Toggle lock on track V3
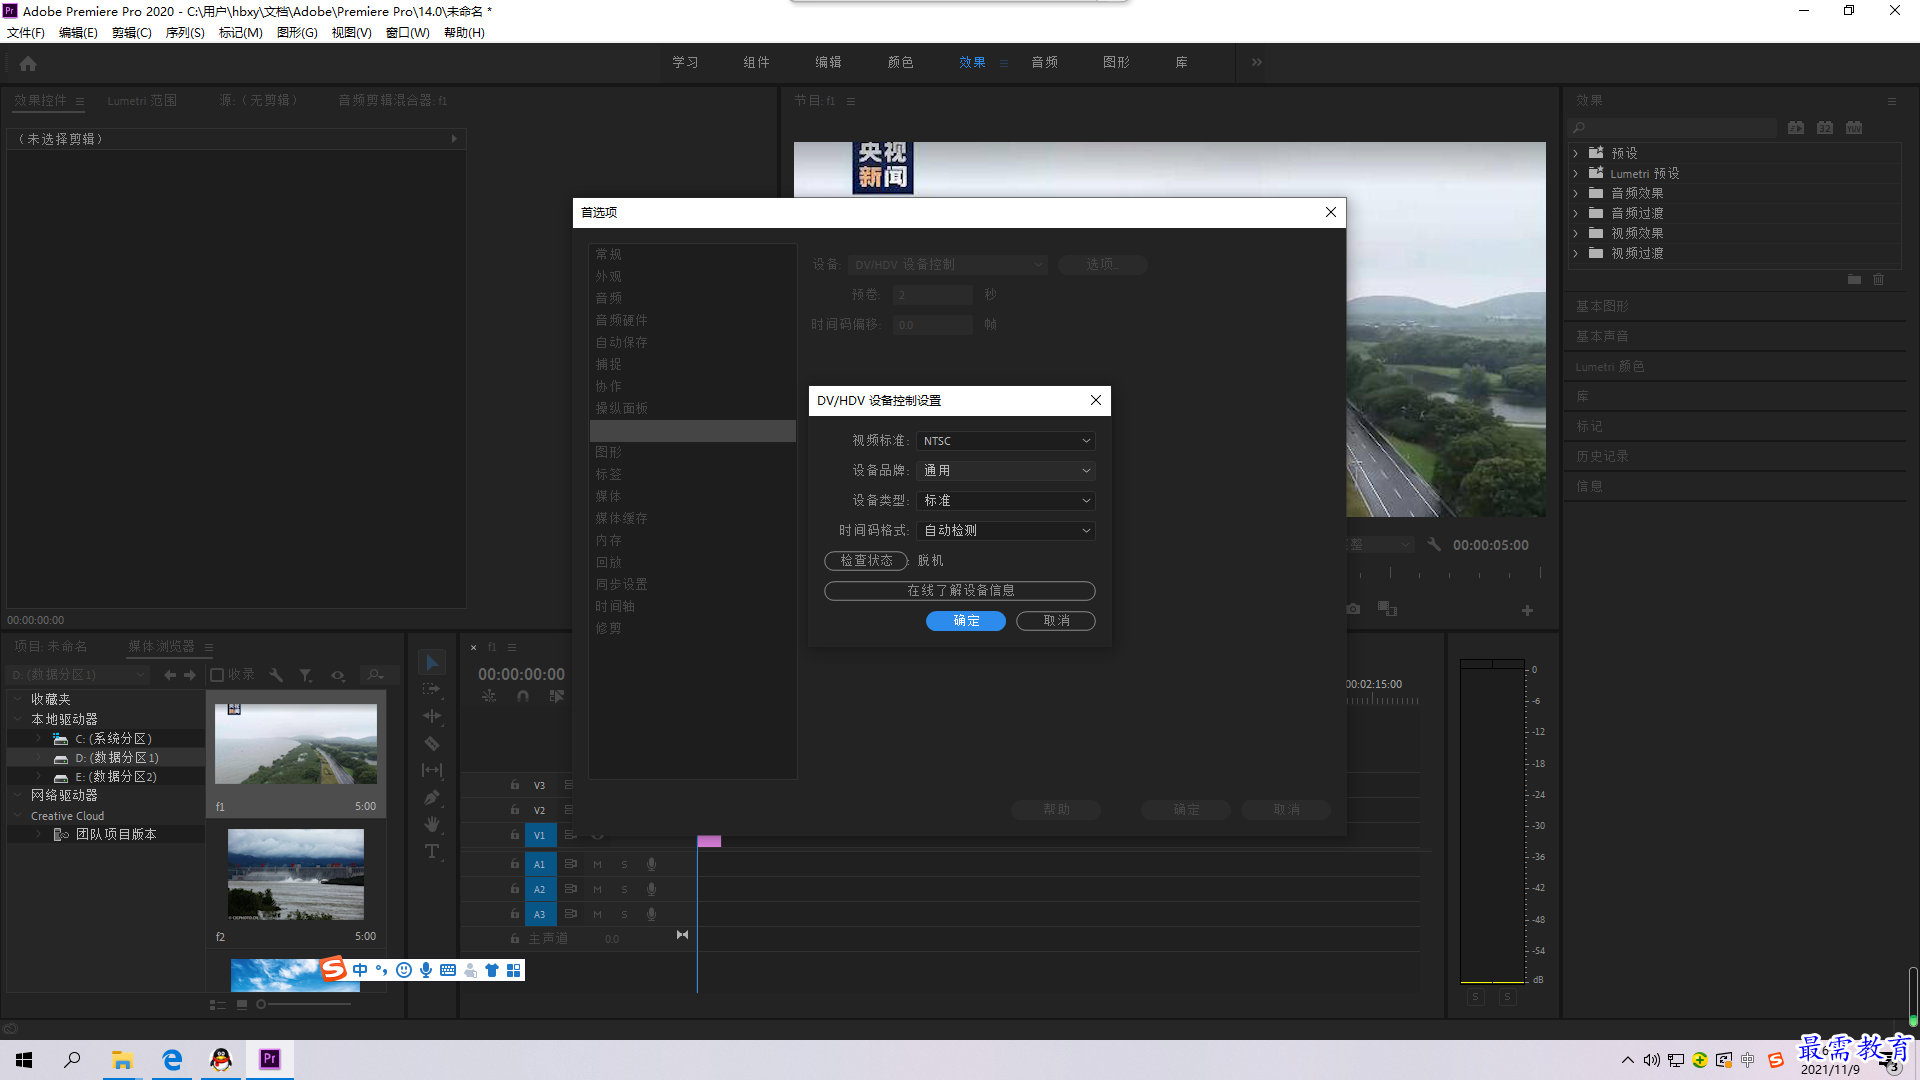Screen dimensions: 1920x1080 tap(515, 785)
